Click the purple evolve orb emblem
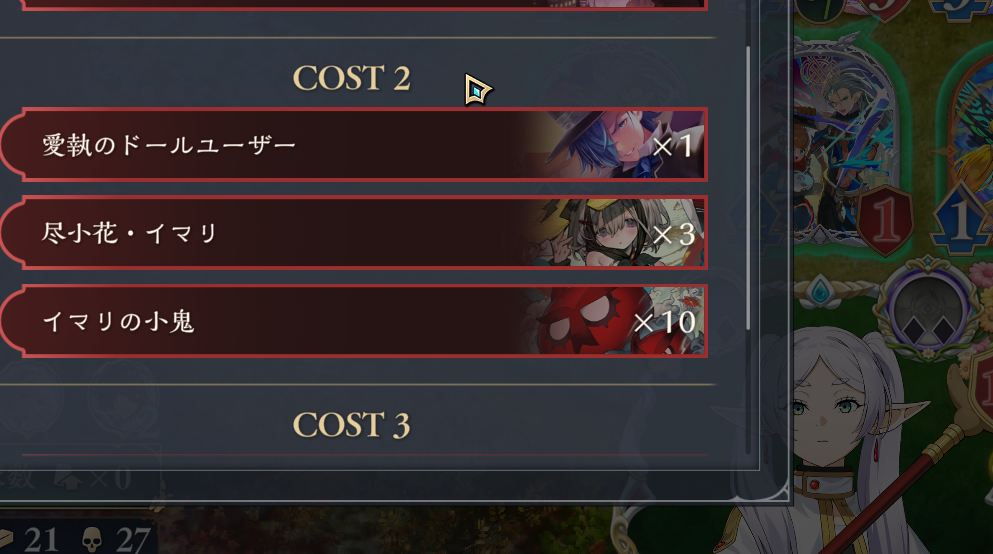Image resolution: width=993 pixels, height=554 pixels. pyautogui.click(x=928, y=310)
